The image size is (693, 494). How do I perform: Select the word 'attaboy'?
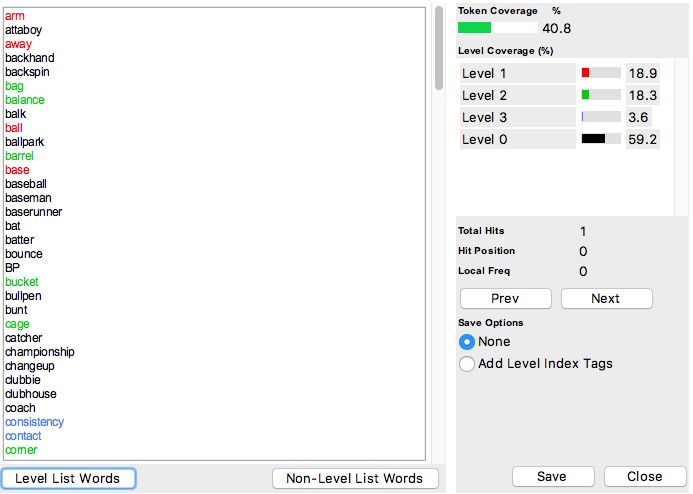click(23, 30)
